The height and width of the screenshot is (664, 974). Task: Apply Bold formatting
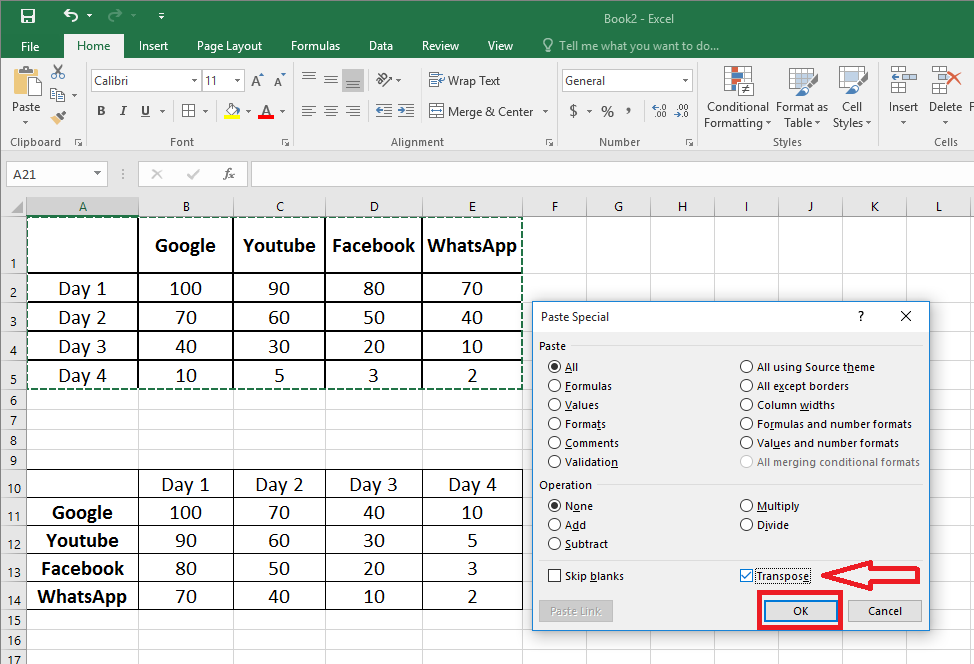tap(100, 111)
